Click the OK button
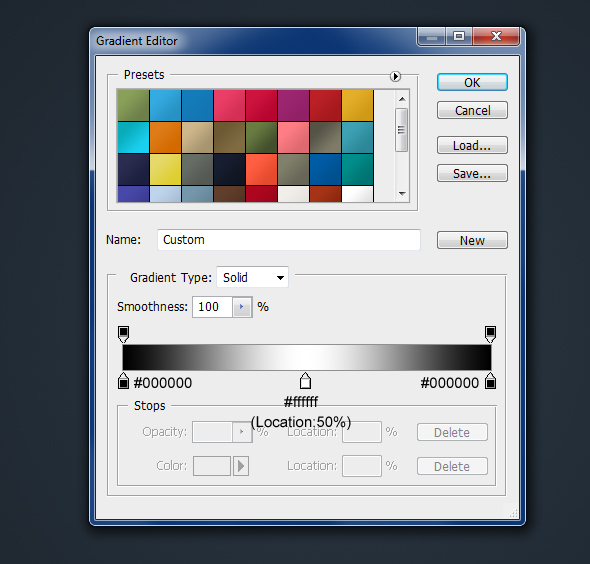Image resolution: width=590 pixels, height=564 pixels. coord(472,82)
